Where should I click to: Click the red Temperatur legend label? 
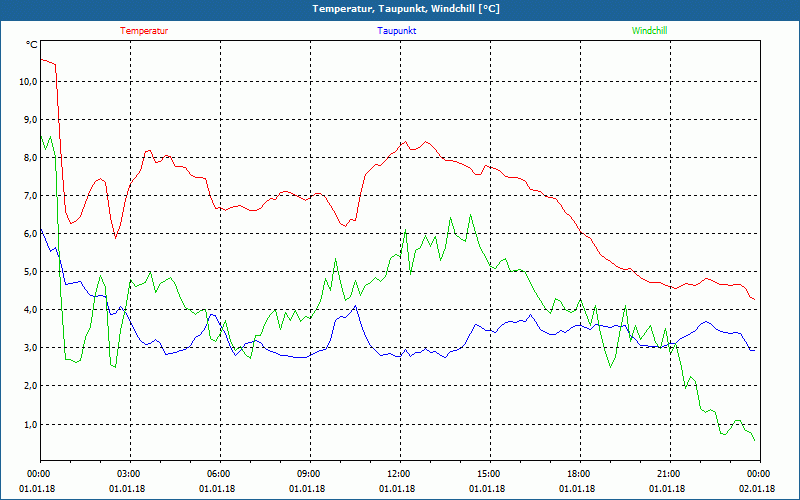144,31
